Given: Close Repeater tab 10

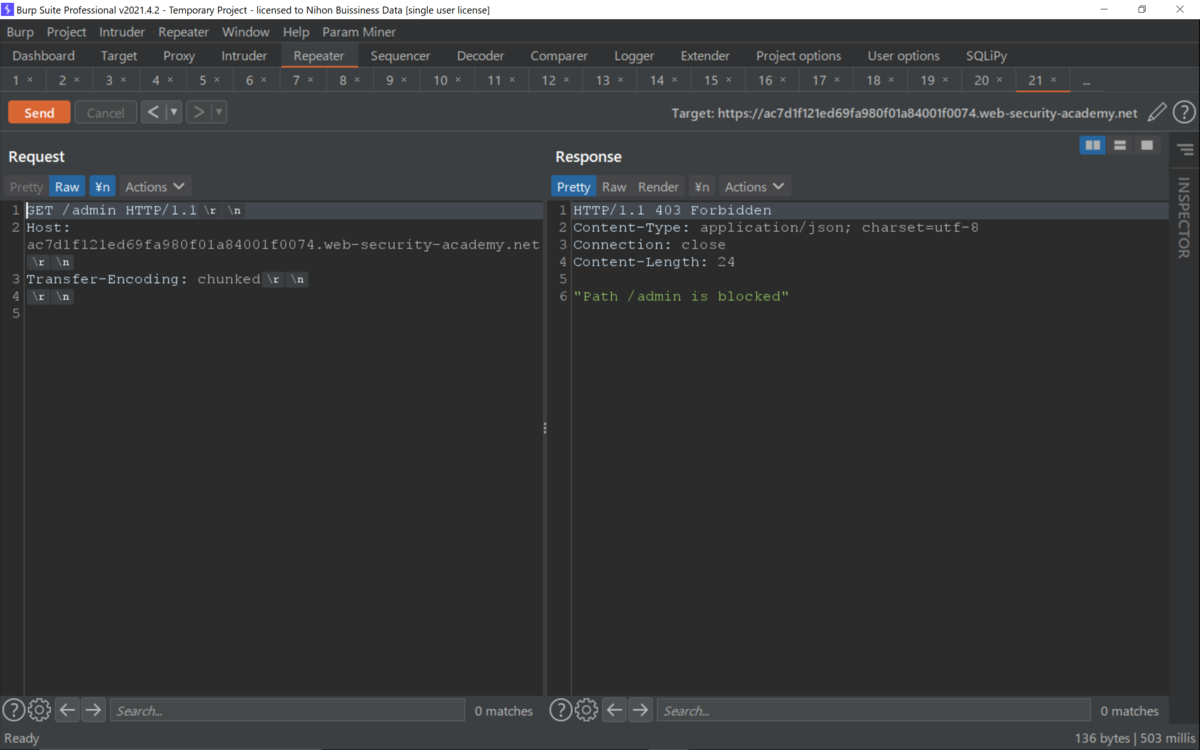Looking at the screenshot, I should coord(458,80).
